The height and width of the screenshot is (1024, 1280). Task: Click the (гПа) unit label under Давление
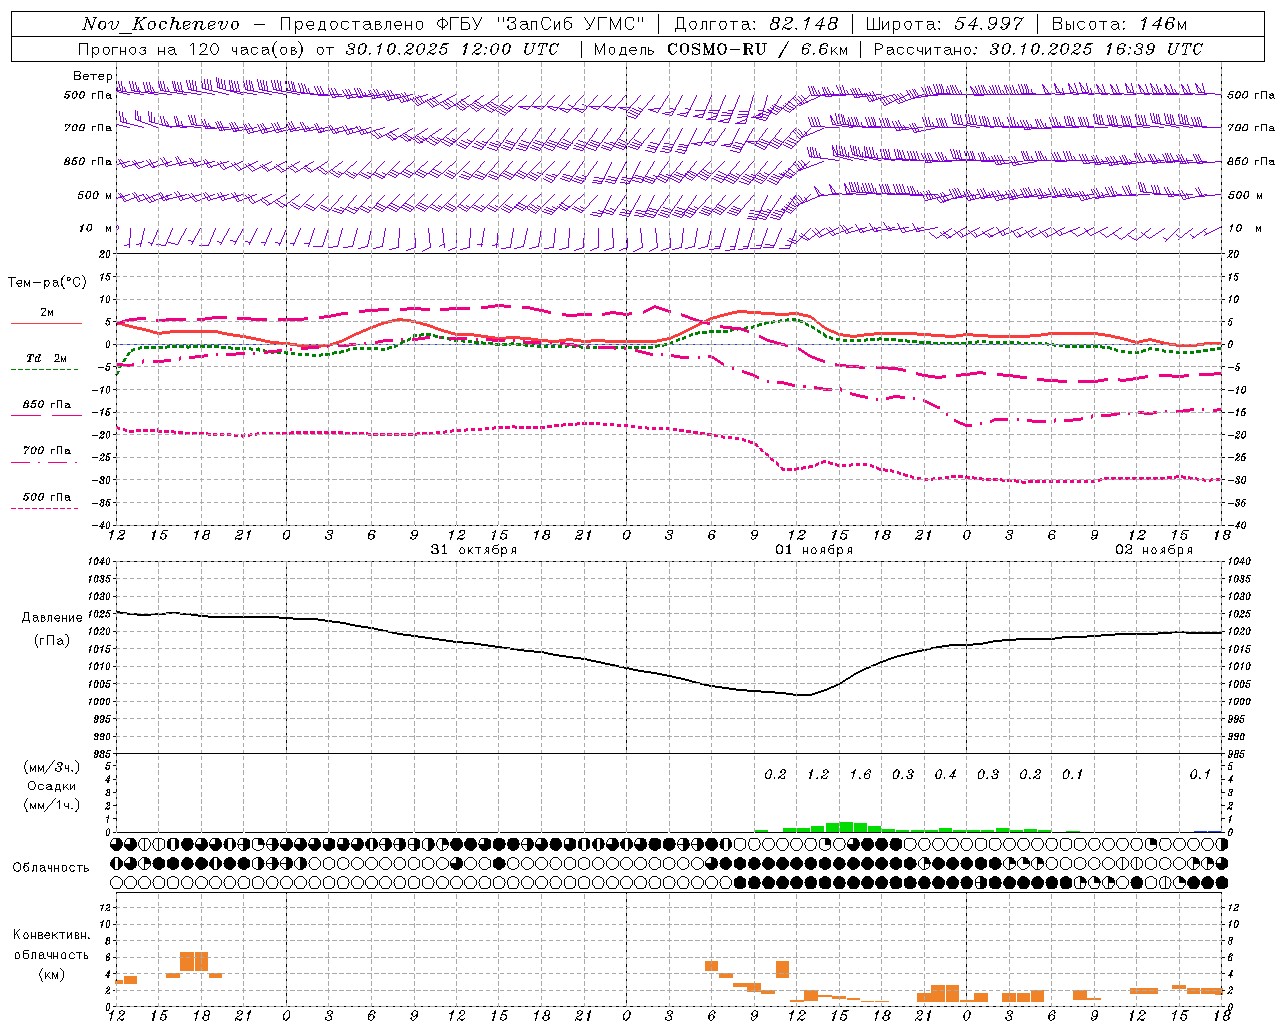(52, 641)
